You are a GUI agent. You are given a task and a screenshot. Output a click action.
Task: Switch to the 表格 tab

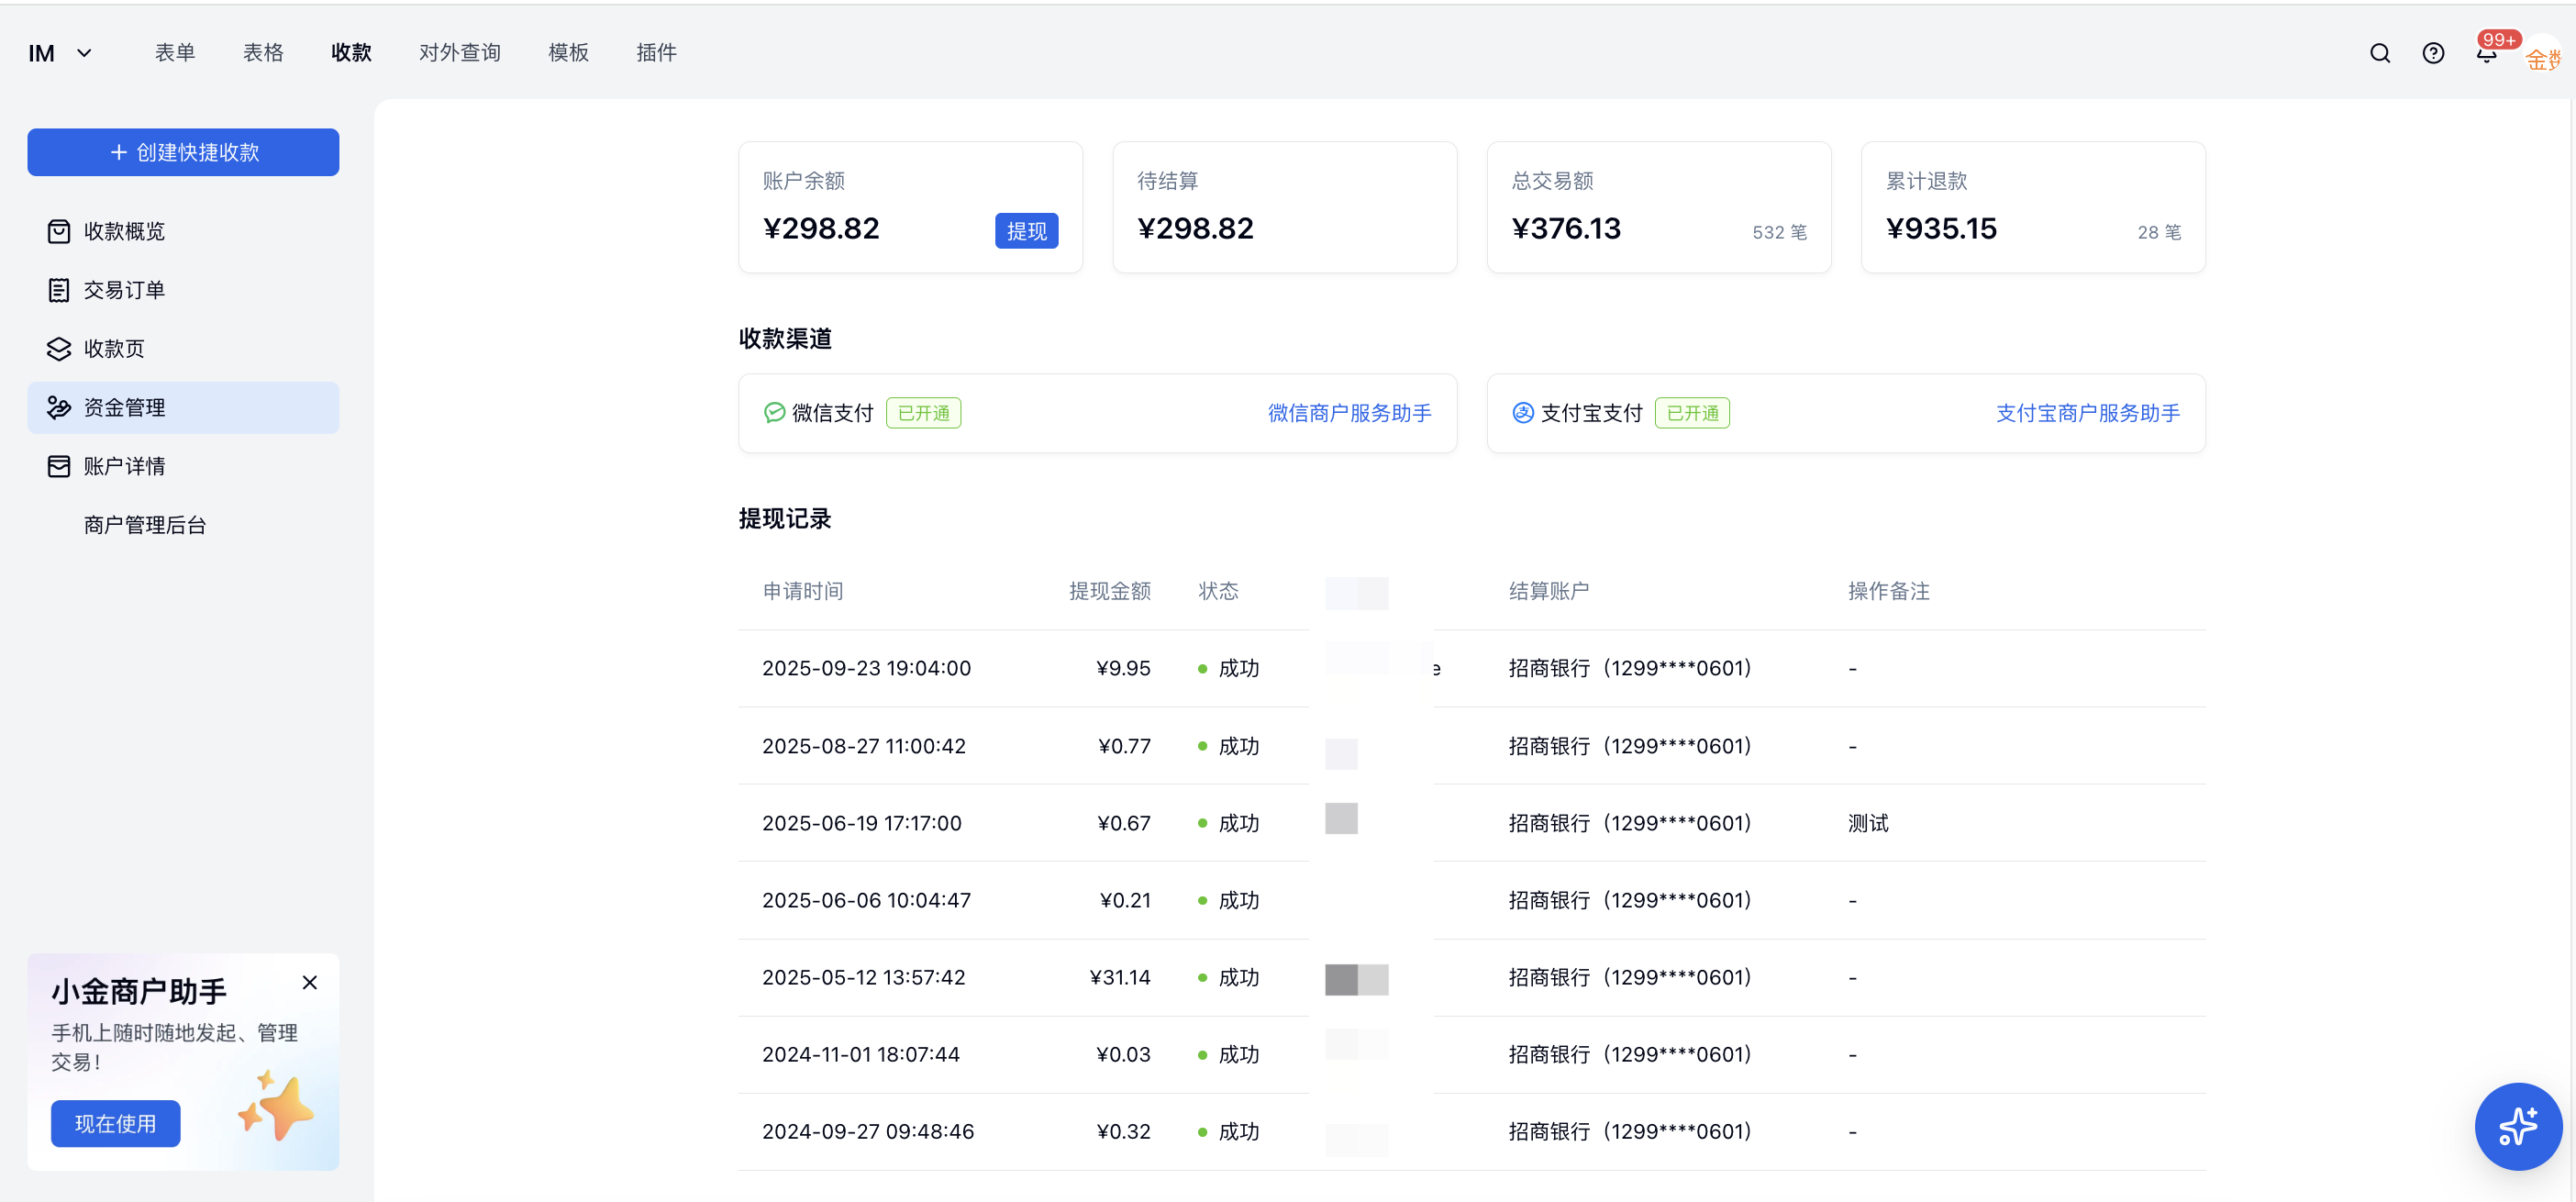[263, 53]
